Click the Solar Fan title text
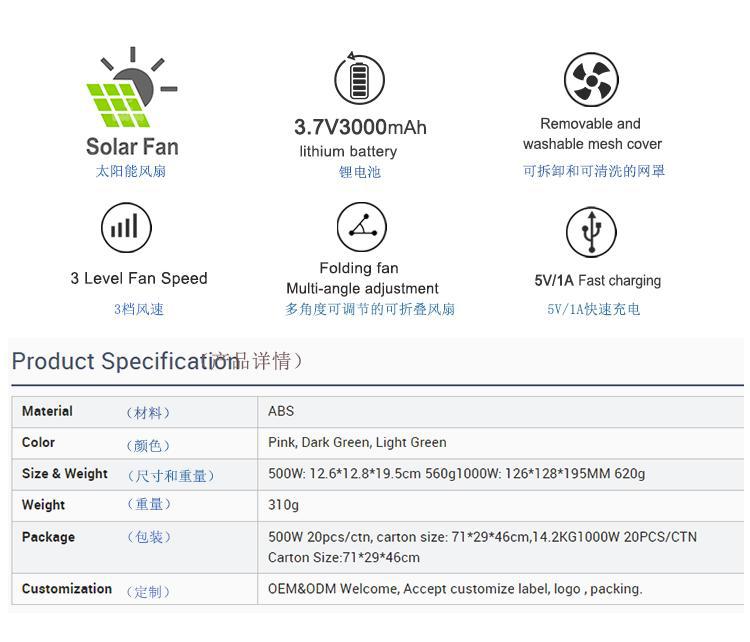Viewport: 750px width, 642px height. coord(132,147)
